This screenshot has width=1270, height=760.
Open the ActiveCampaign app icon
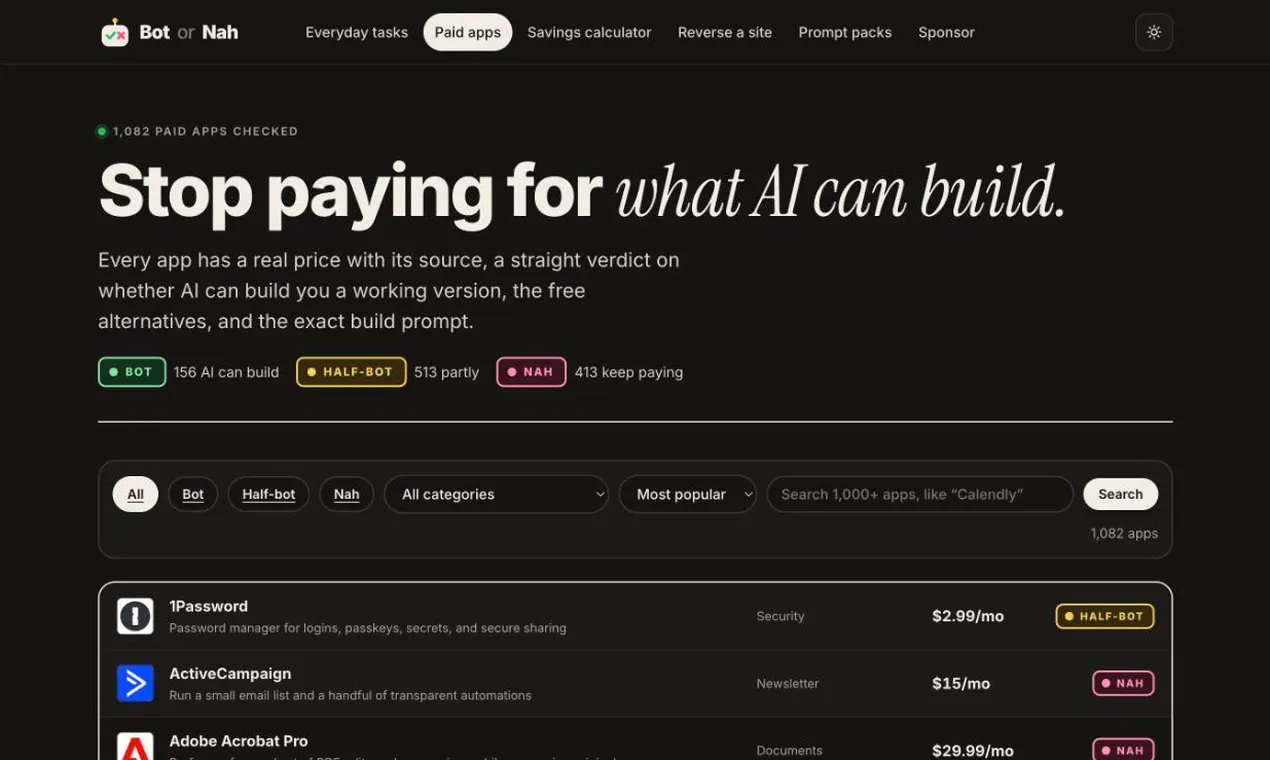(135, 684)
